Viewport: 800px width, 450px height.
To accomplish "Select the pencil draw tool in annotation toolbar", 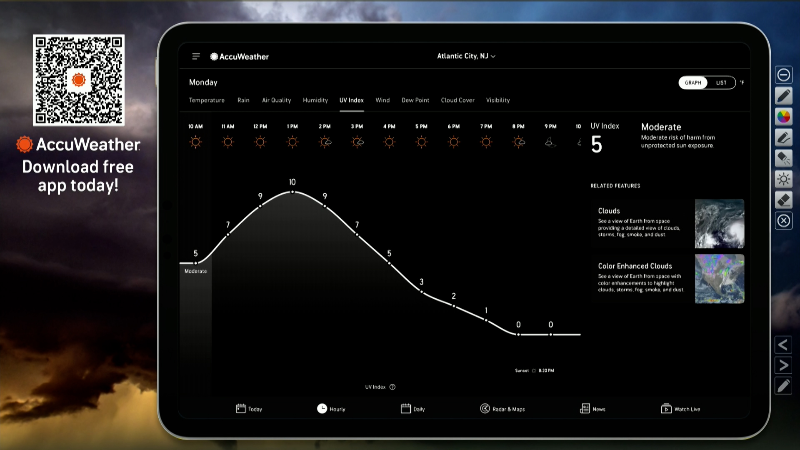I will (784, 96).
